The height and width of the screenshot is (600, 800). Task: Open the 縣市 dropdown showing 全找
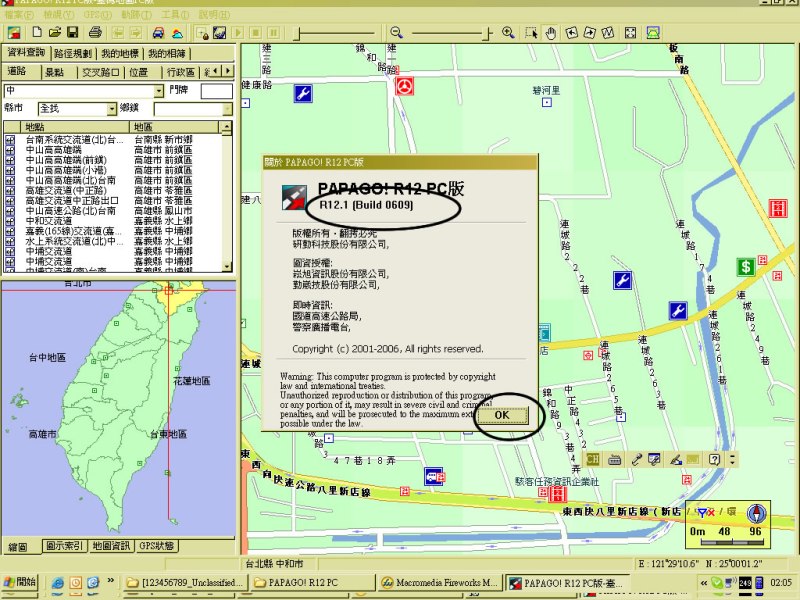tap(112, 109)
